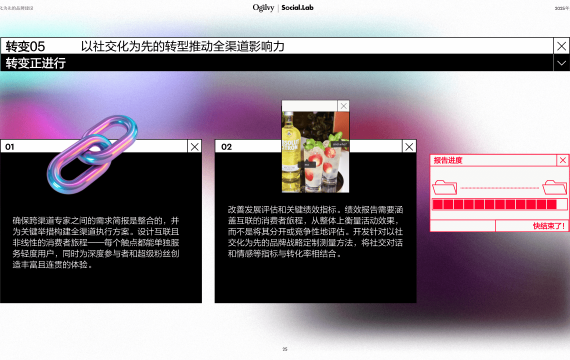Select the 转变正进行 label
This screenshot has width=570, height=360.
click(x=36, y=63)
